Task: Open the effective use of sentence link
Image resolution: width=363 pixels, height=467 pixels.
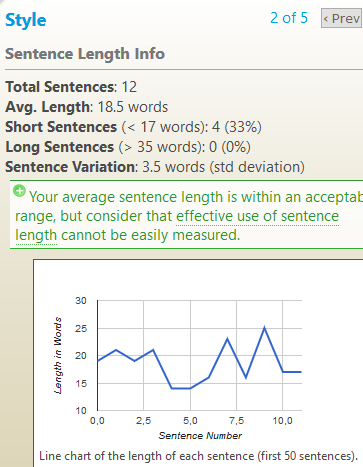Action: (257, 216)
